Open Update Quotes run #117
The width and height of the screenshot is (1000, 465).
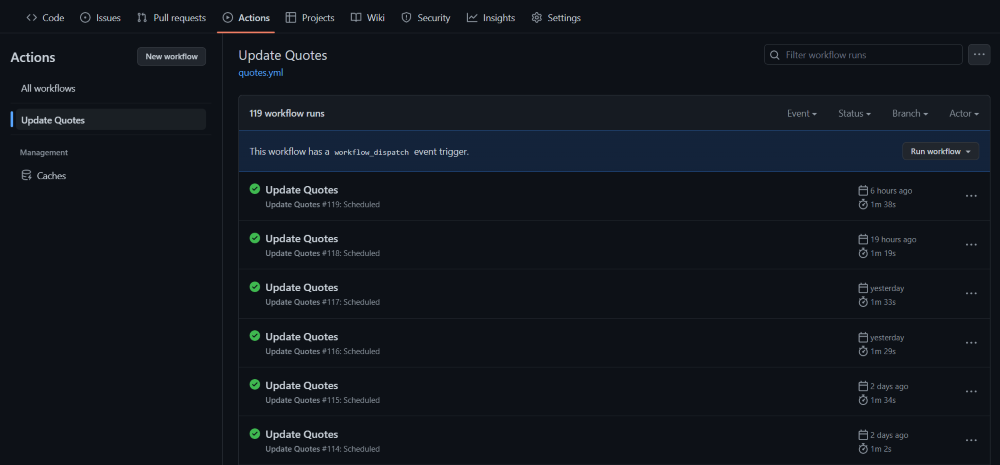click(302, 288)
